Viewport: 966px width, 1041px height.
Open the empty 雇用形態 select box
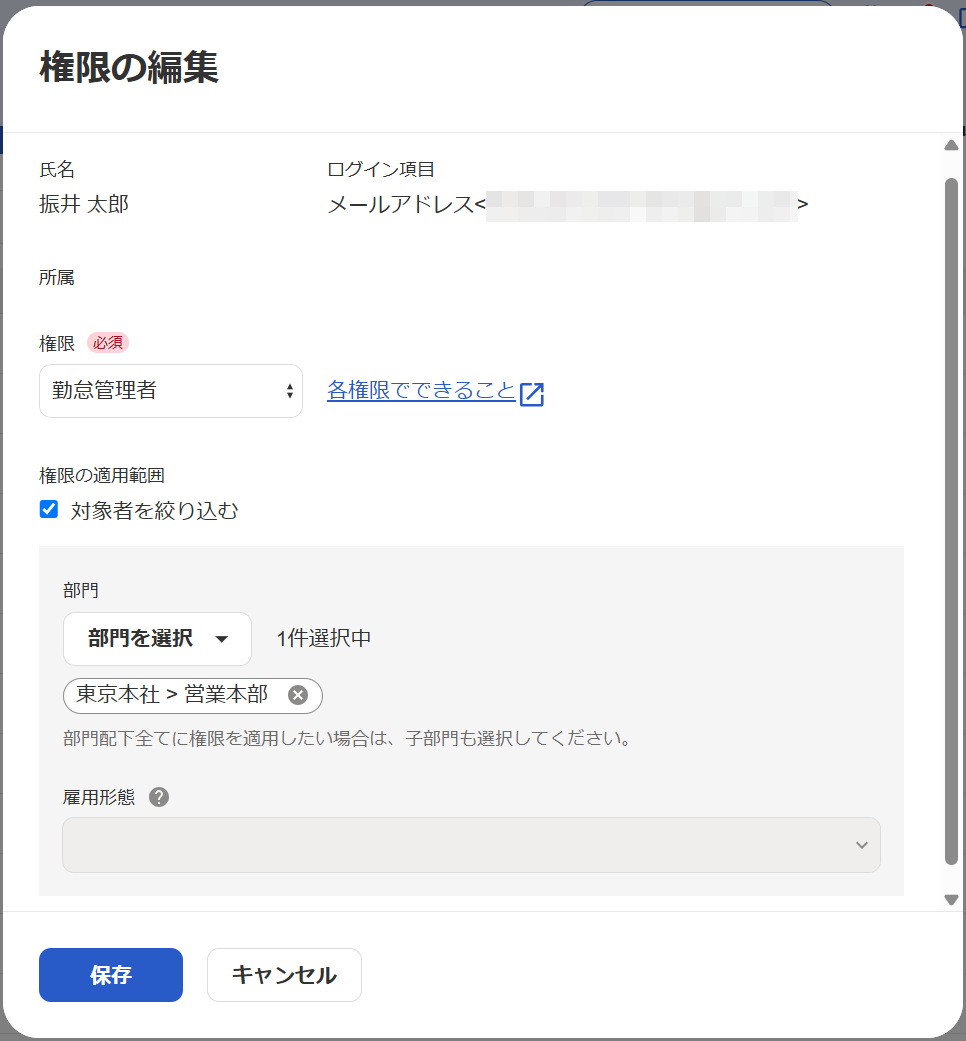click(x=471, y=844)
